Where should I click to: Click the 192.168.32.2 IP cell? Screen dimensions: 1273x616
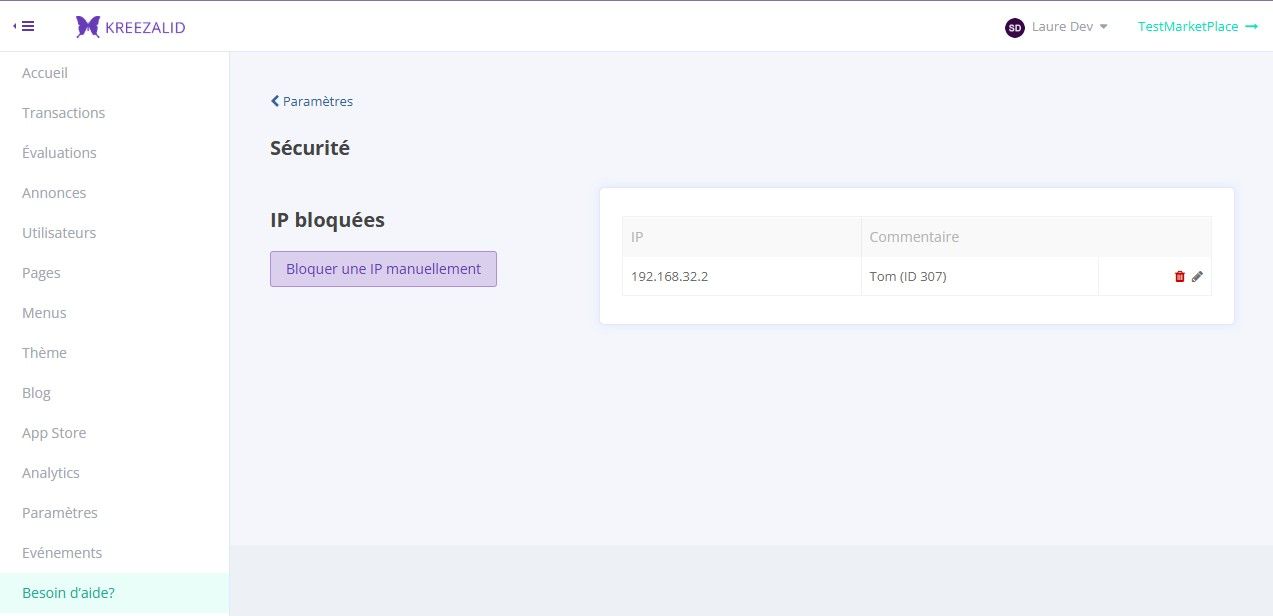point(741,277)
